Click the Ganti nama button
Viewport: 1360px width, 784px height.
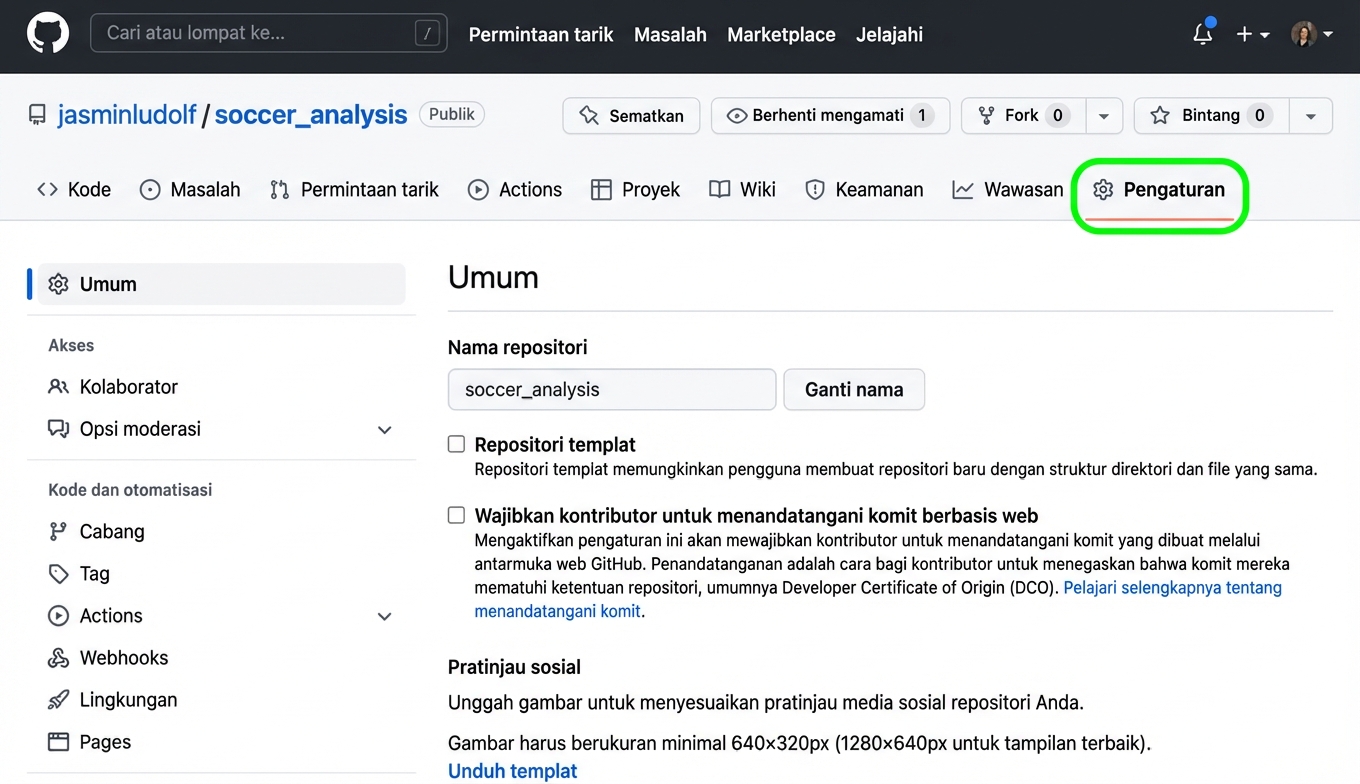854,390
